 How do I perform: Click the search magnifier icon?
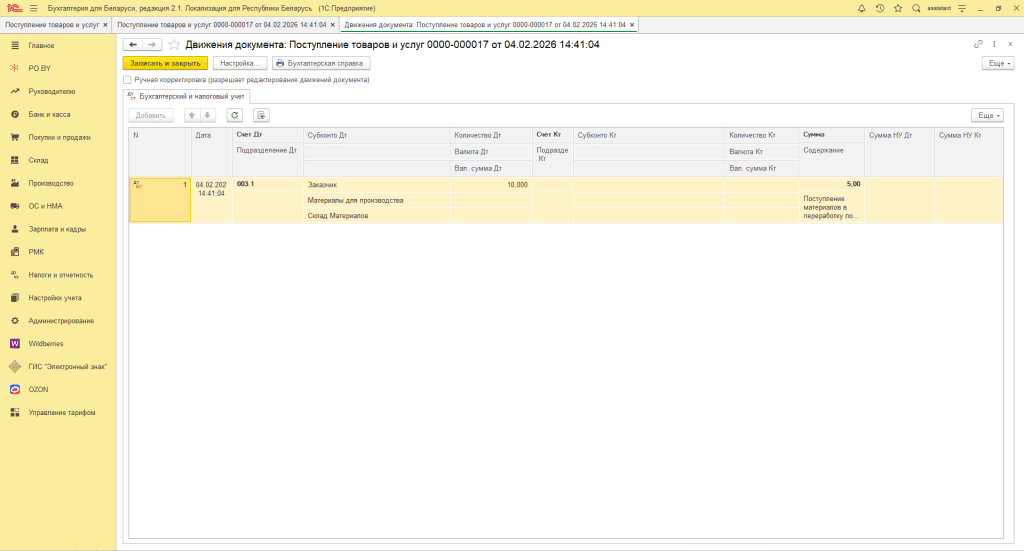[916, 8]
